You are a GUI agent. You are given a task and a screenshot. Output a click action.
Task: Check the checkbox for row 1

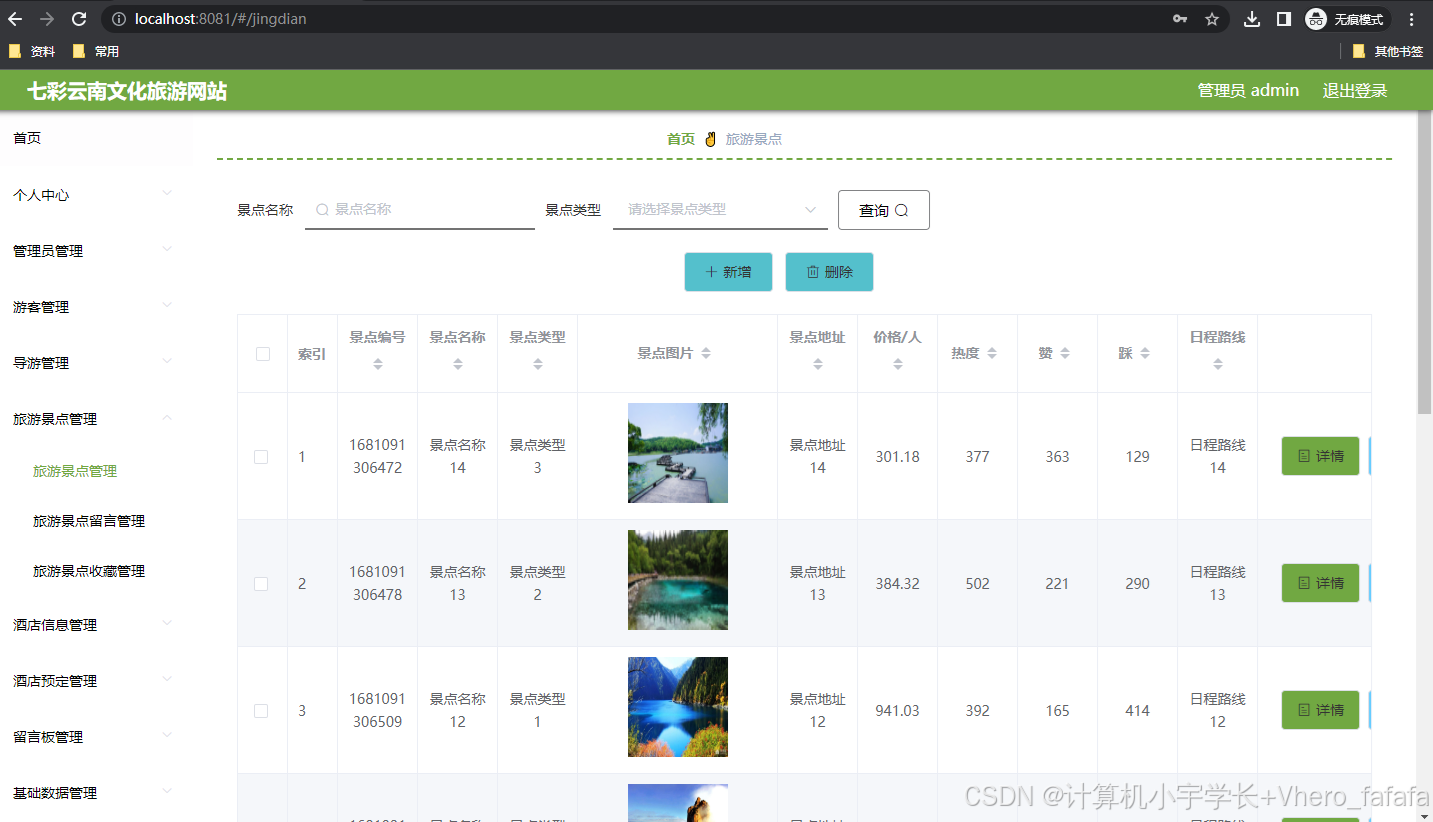click(x=262, y=456)
